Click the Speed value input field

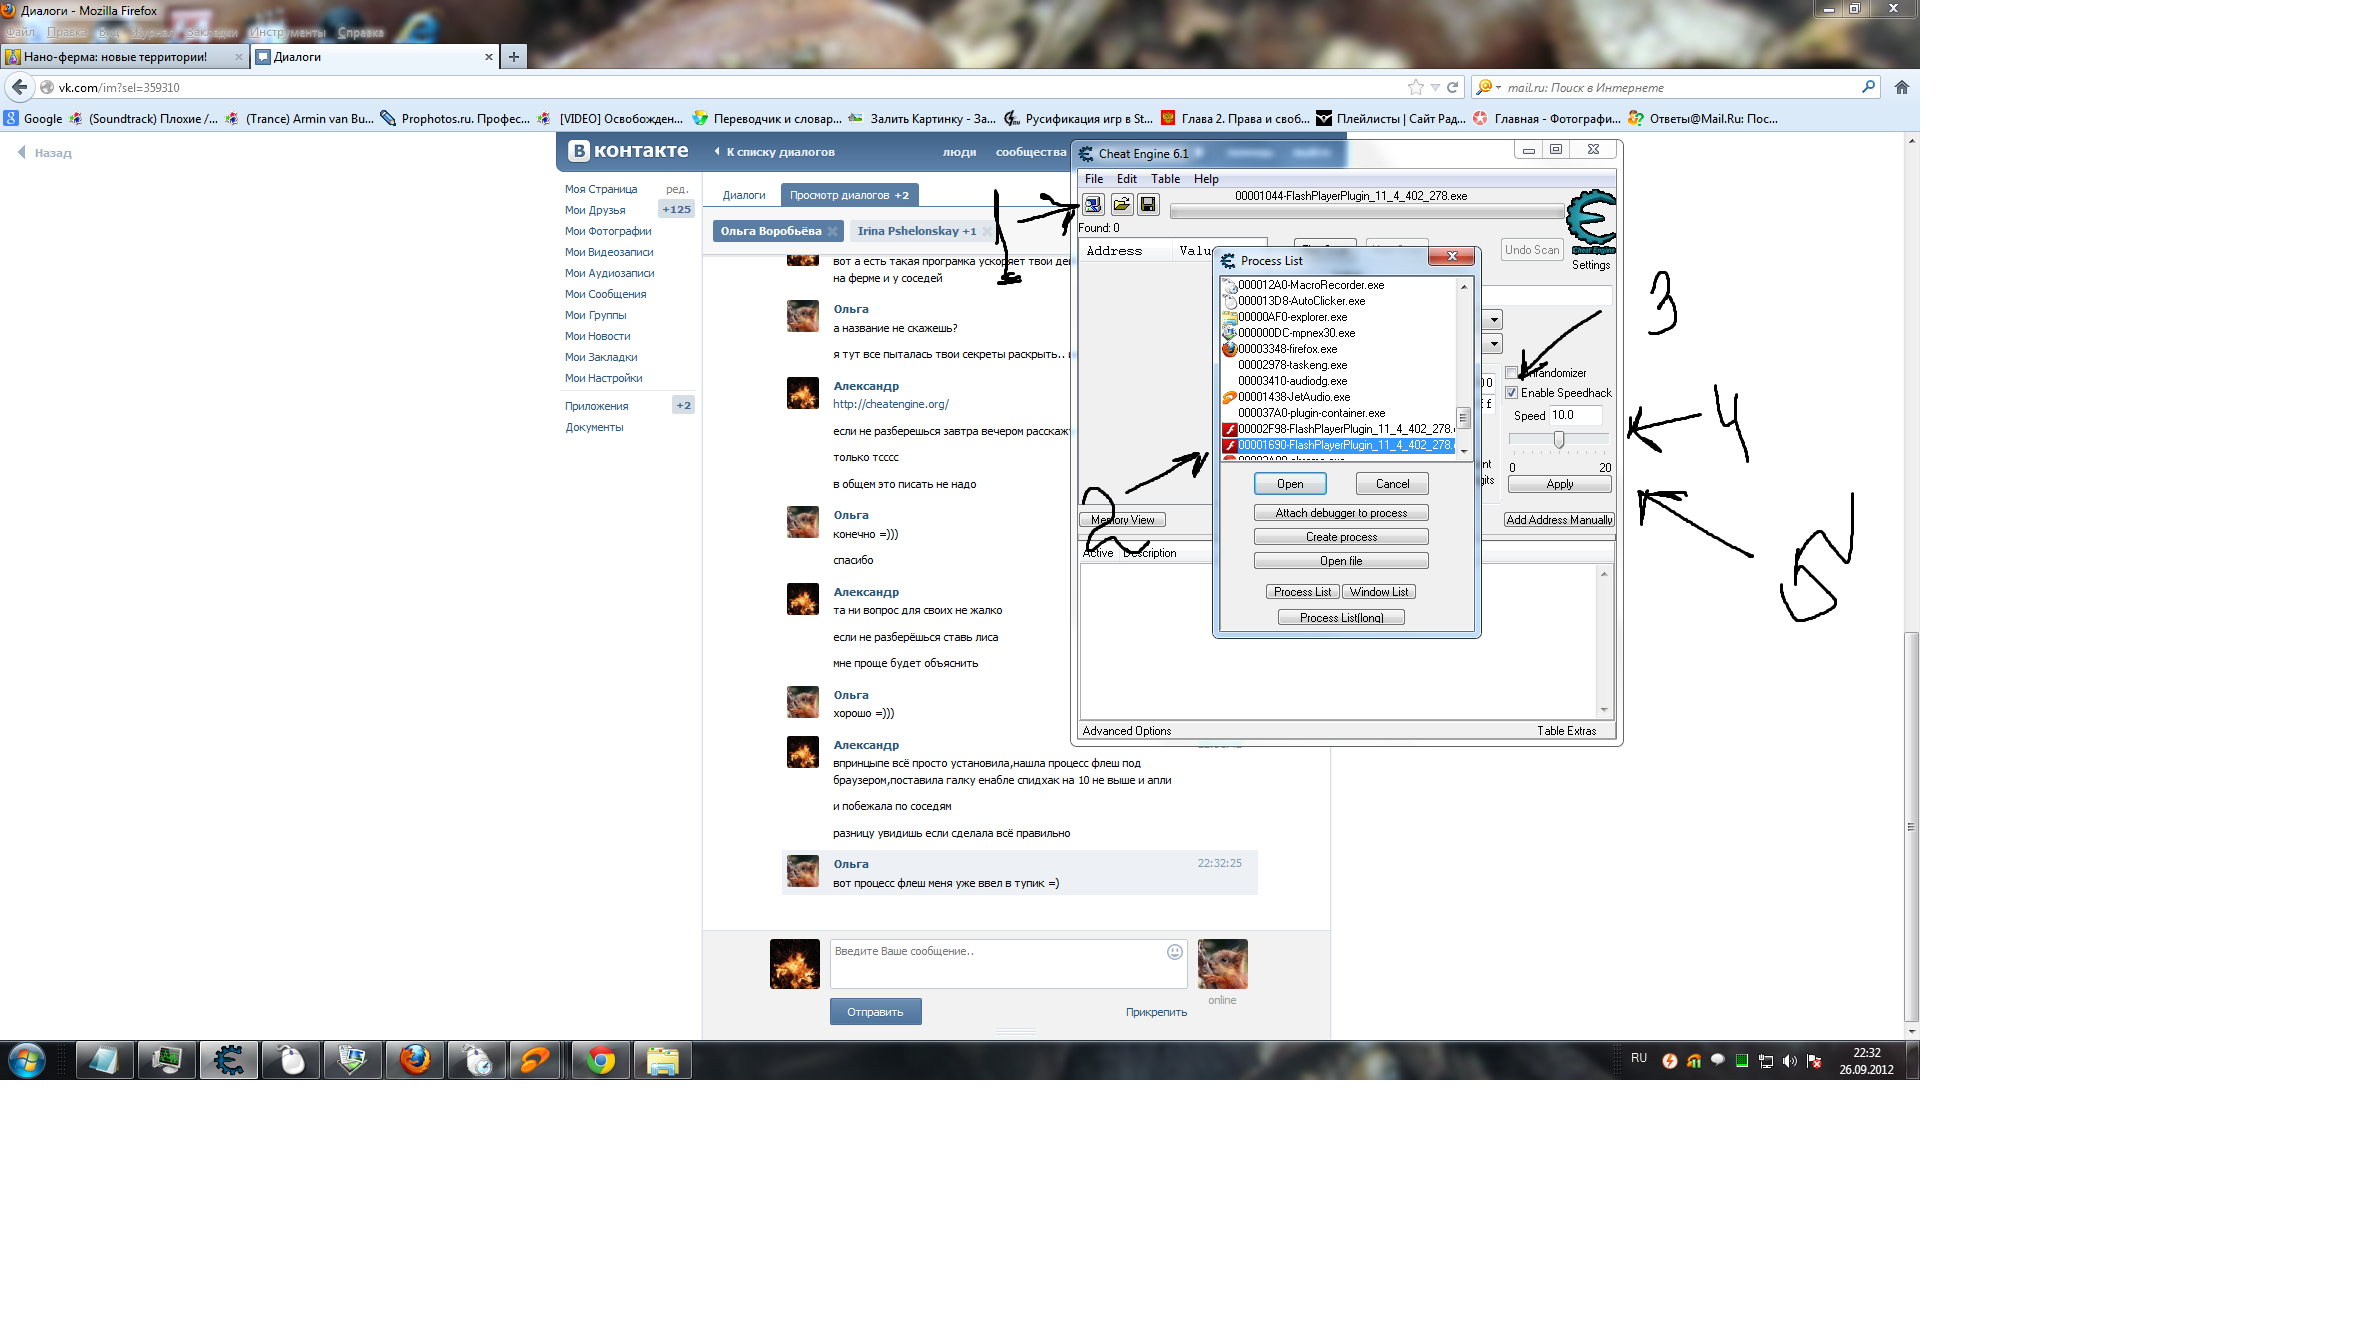pos(1575,415)
